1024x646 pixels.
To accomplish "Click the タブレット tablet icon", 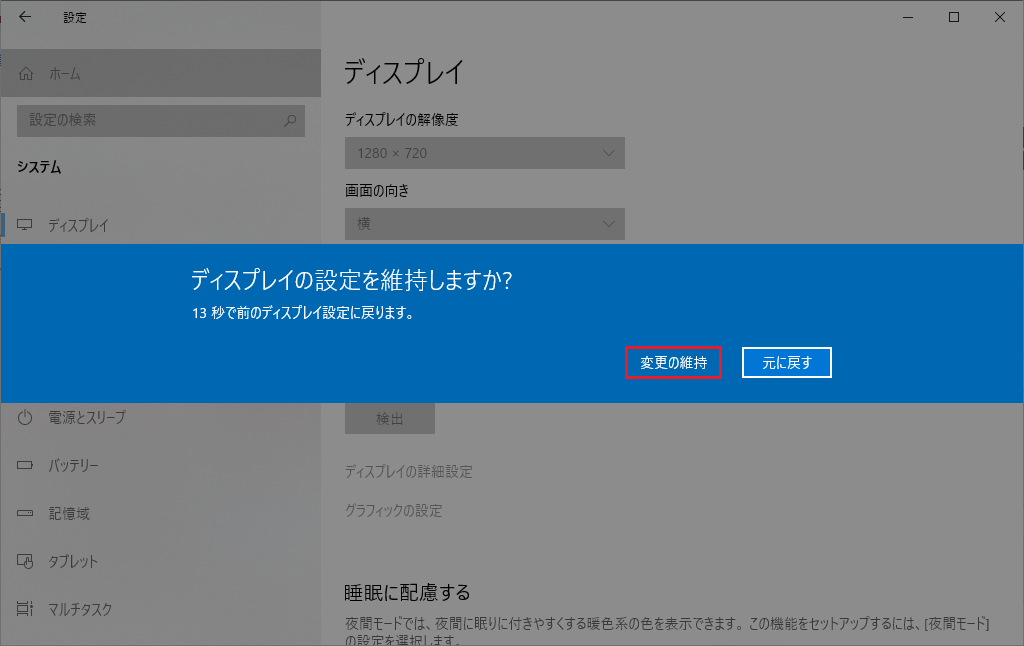I will pos(26,562).
